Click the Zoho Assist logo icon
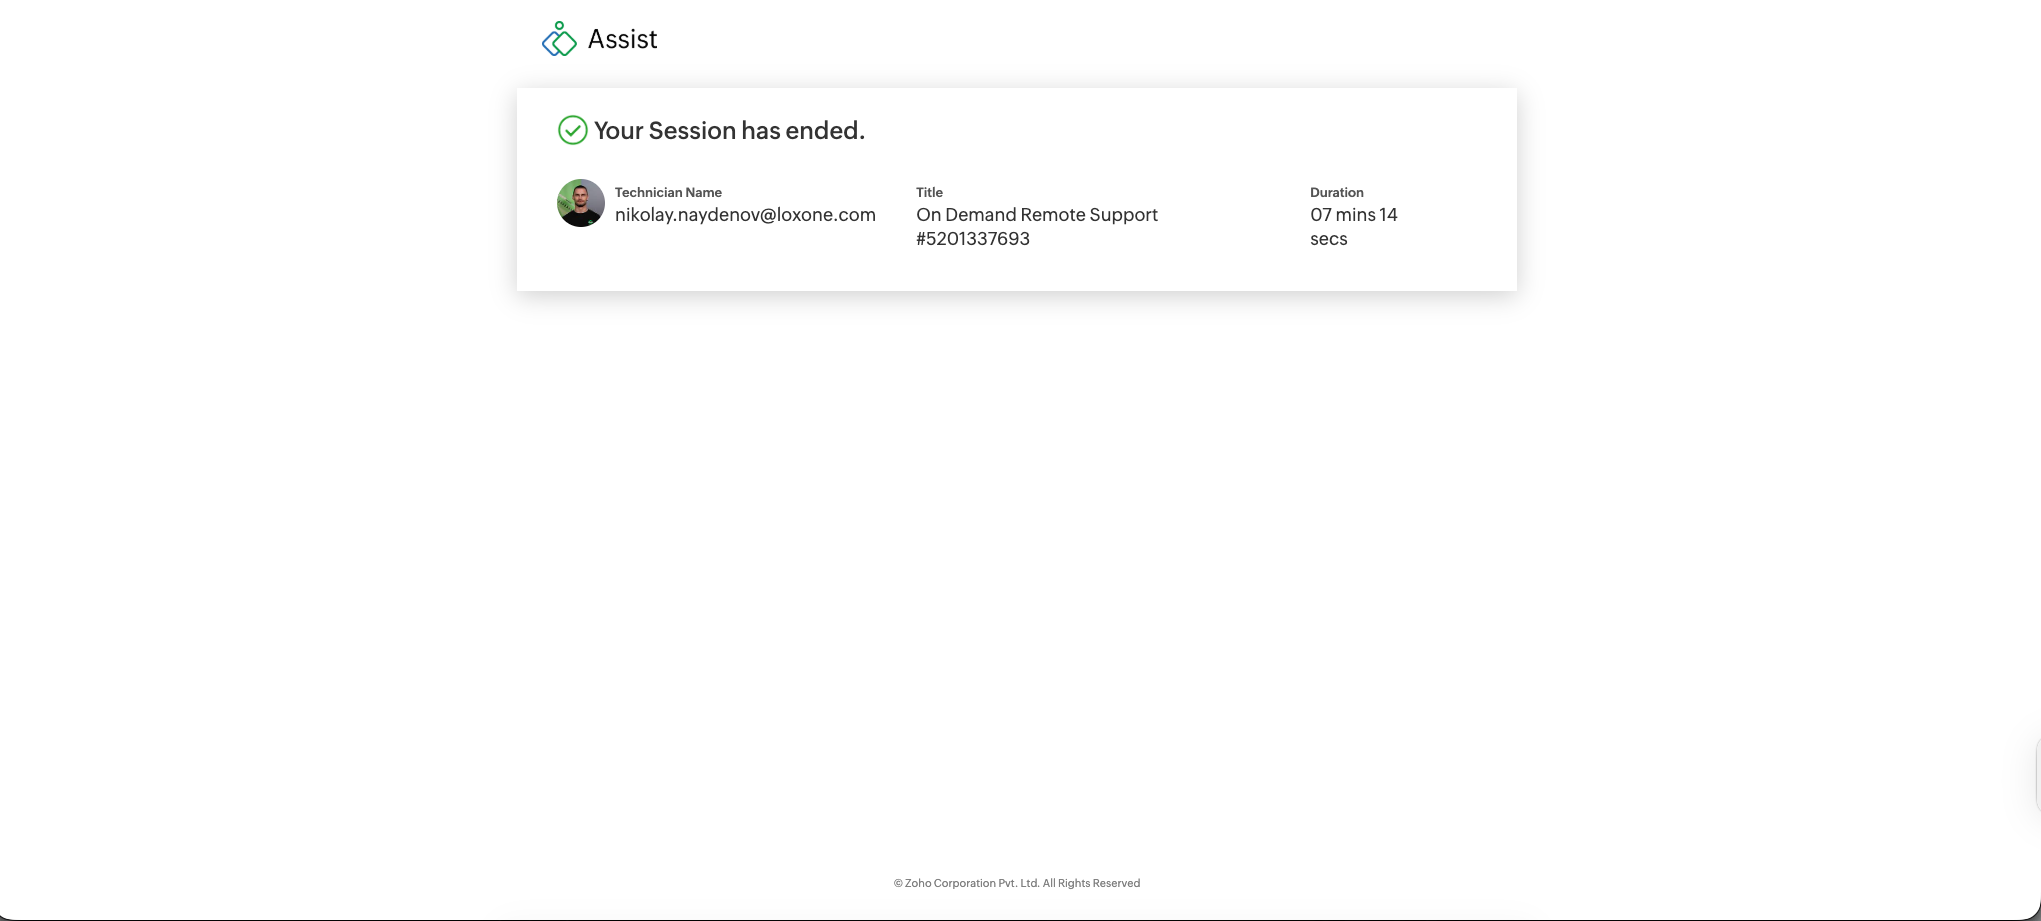Screen dimensions: 2041x921 pyautogui.click(x=559, y=40)
